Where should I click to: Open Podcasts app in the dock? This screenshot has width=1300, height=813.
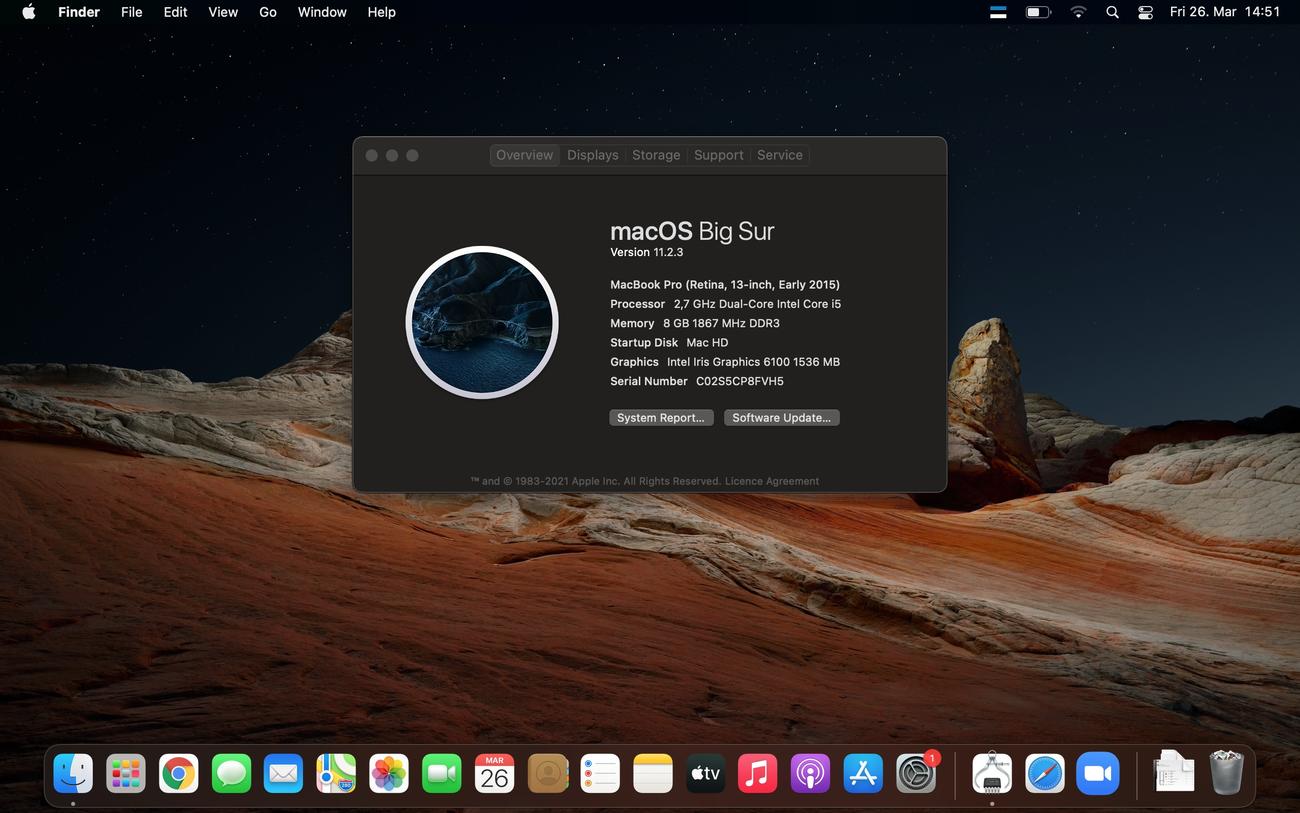click(x=810, y=773)
